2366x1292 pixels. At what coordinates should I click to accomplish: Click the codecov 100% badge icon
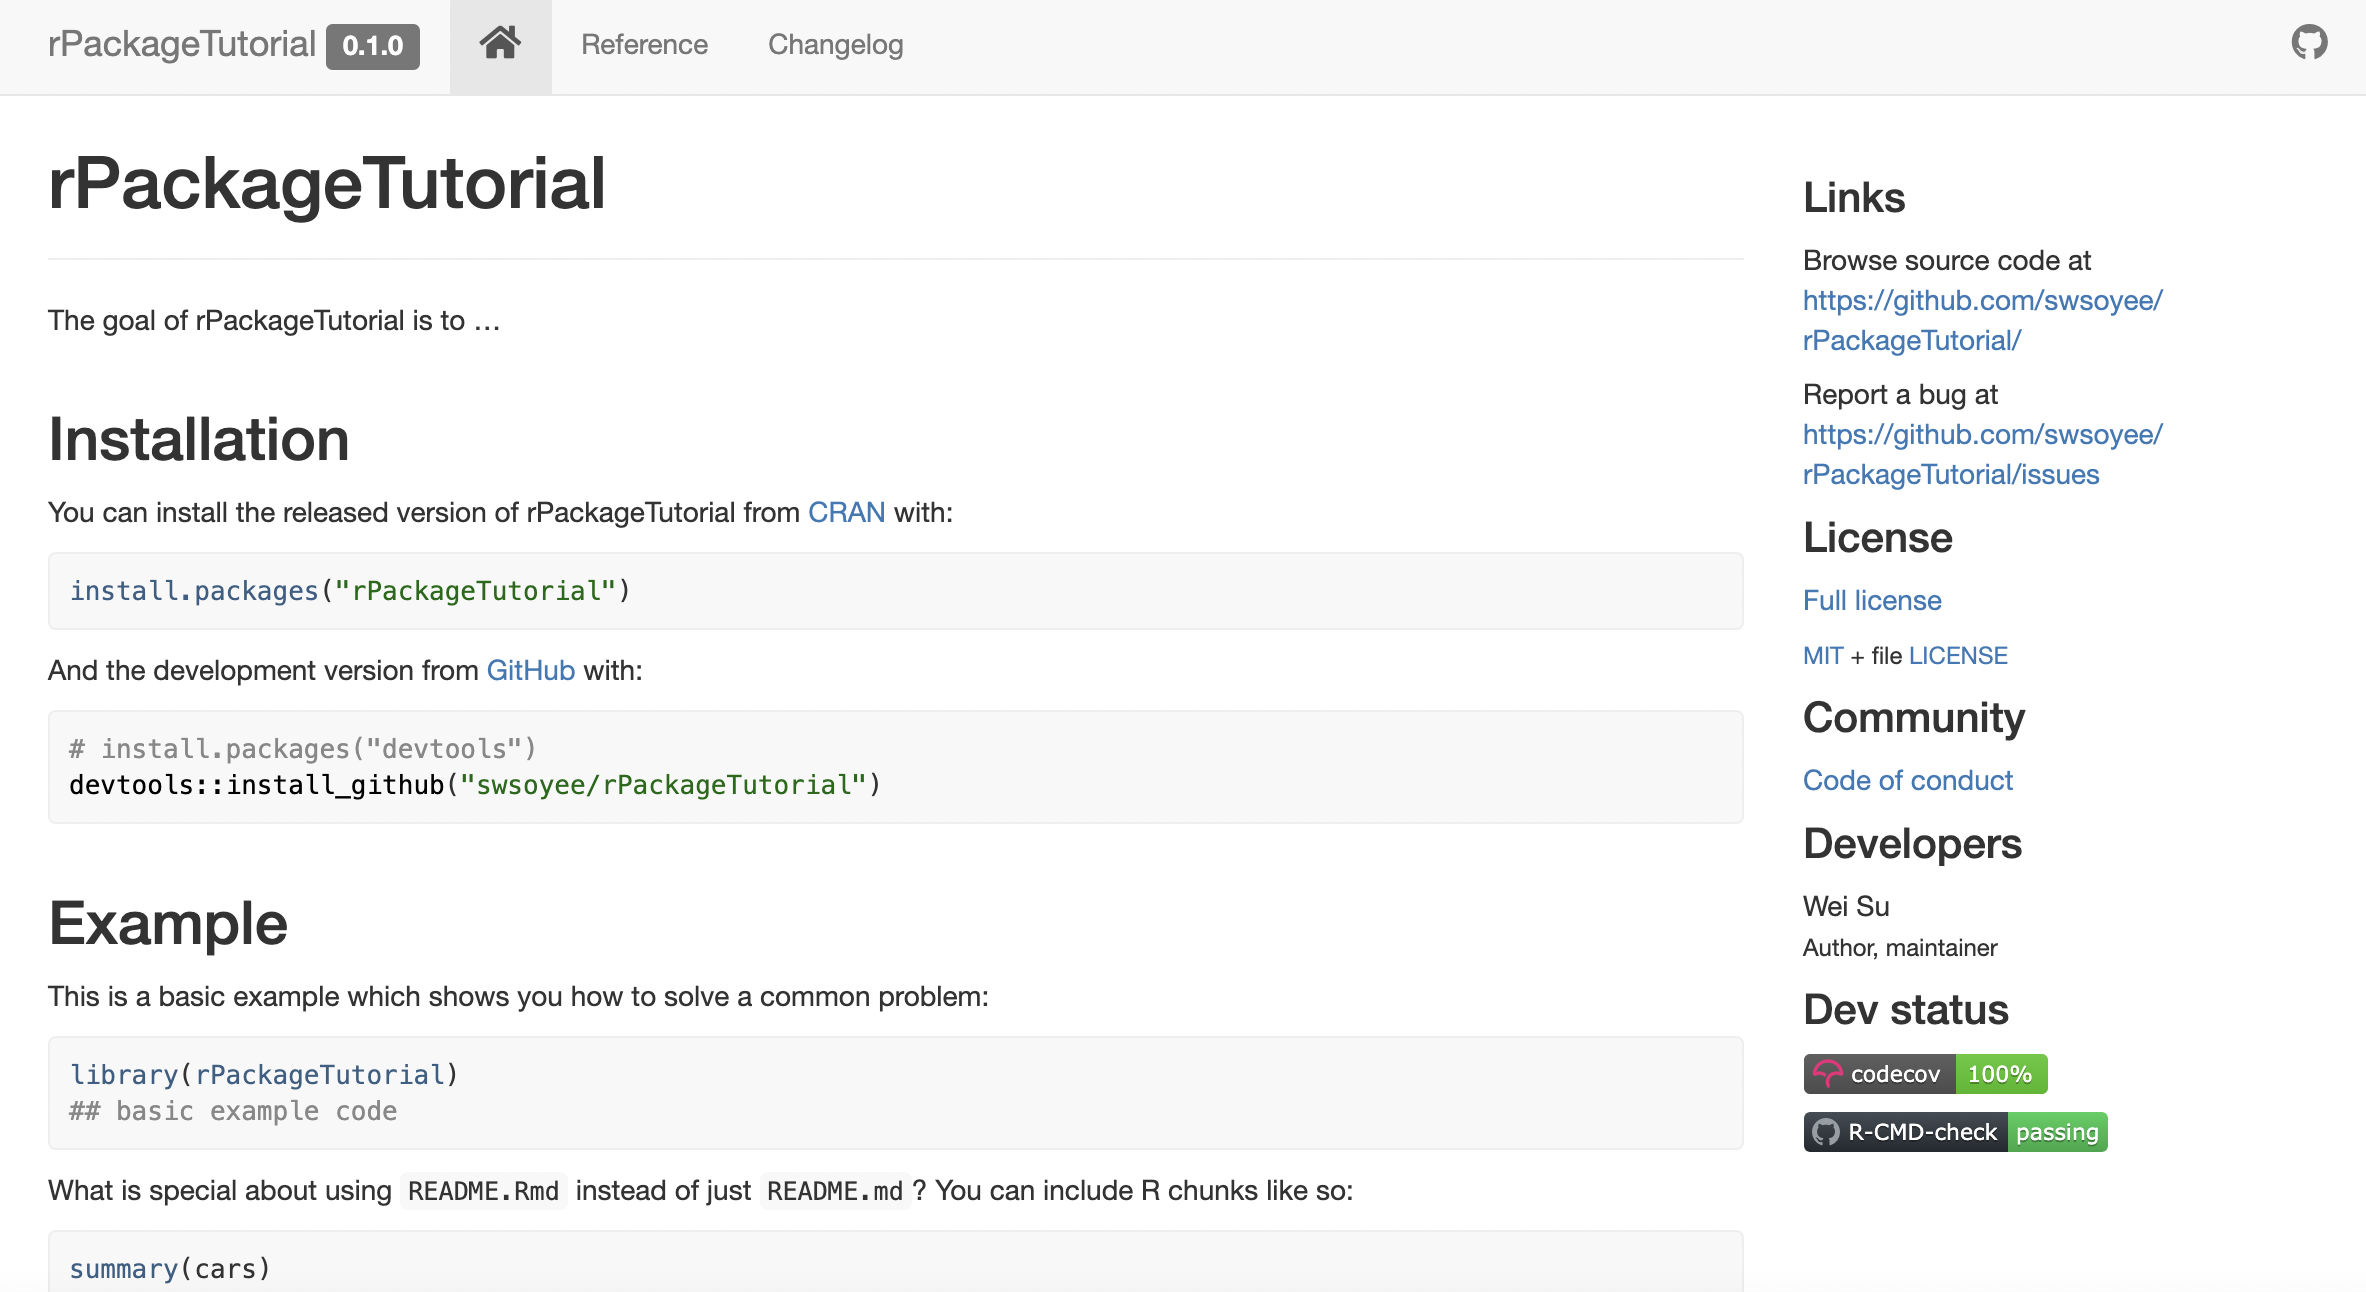point(1924,1072)
